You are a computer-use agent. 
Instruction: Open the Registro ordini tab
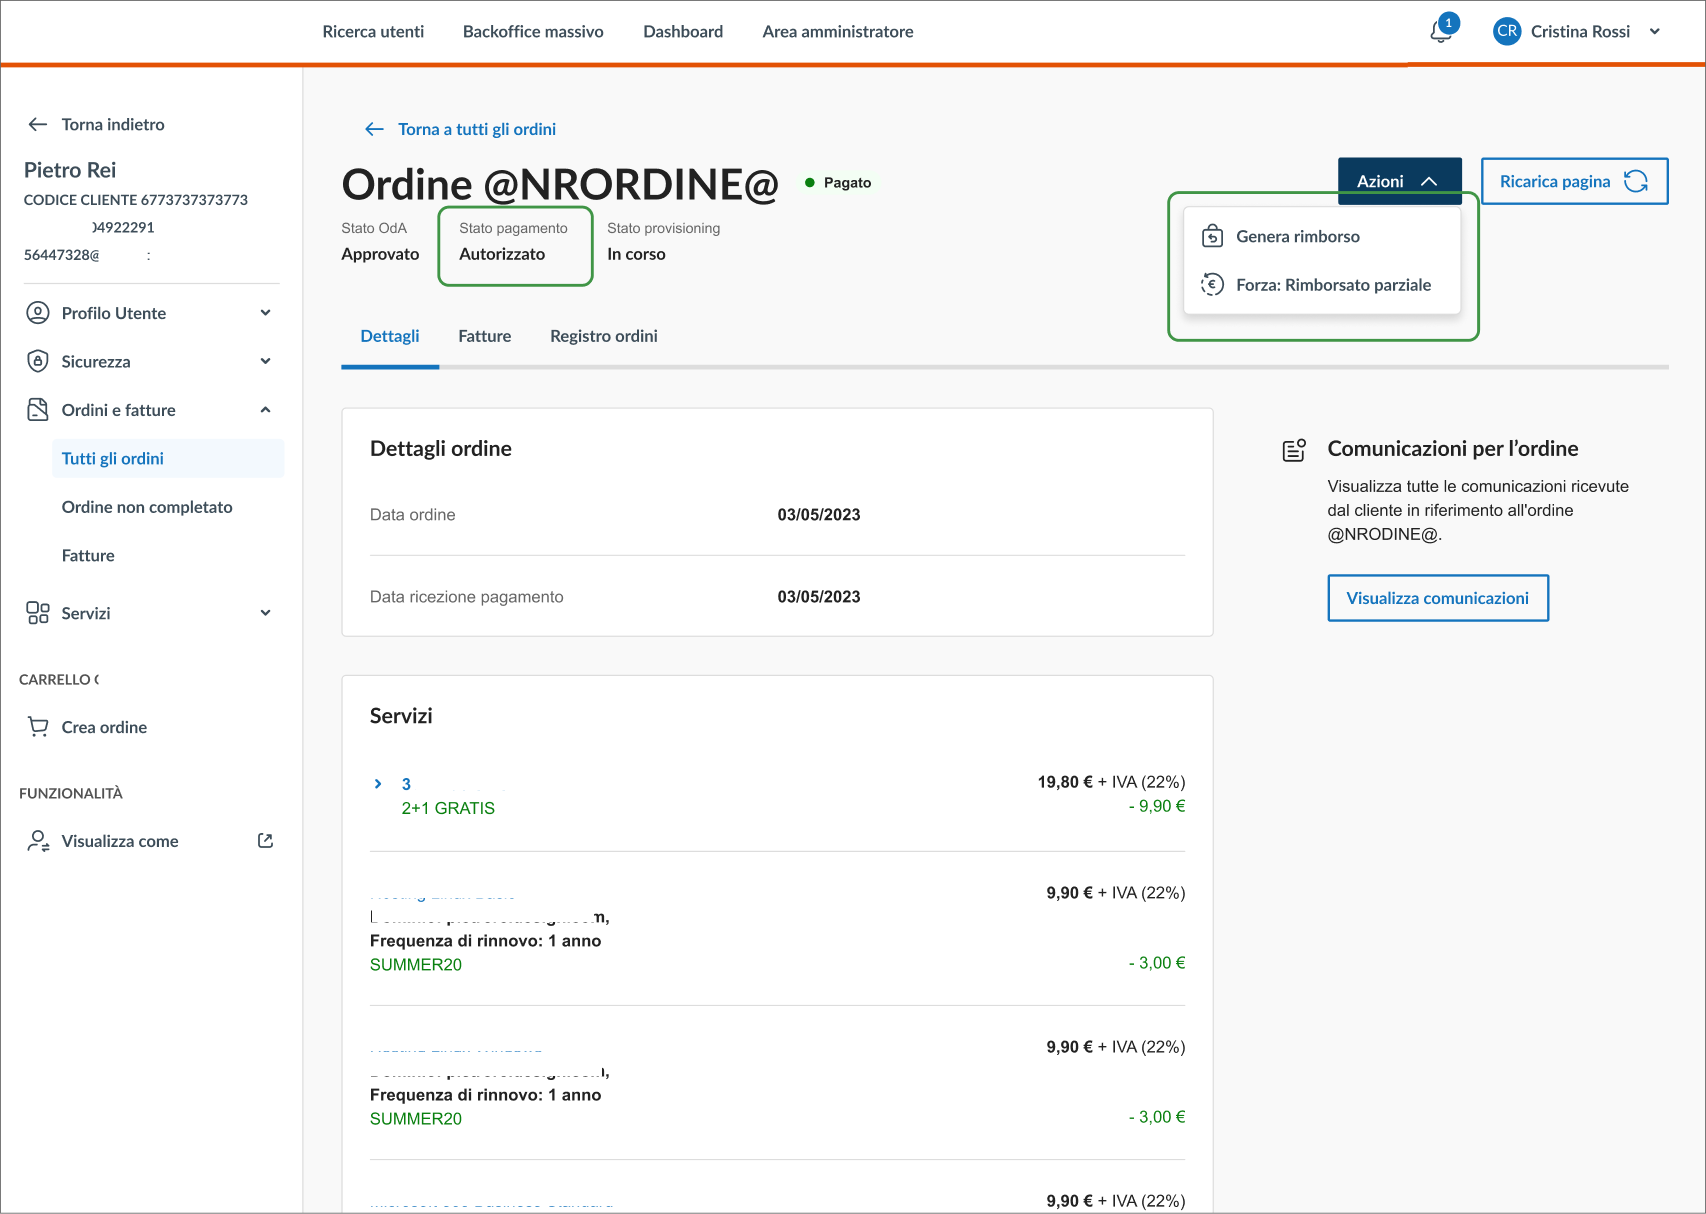point(603,336)
